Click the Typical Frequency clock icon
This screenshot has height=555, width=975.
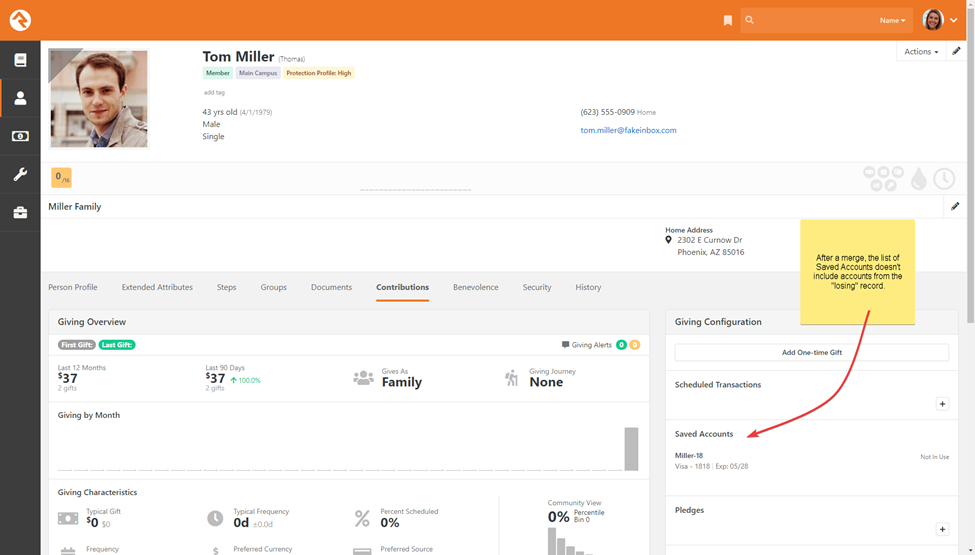click(215, 518)
